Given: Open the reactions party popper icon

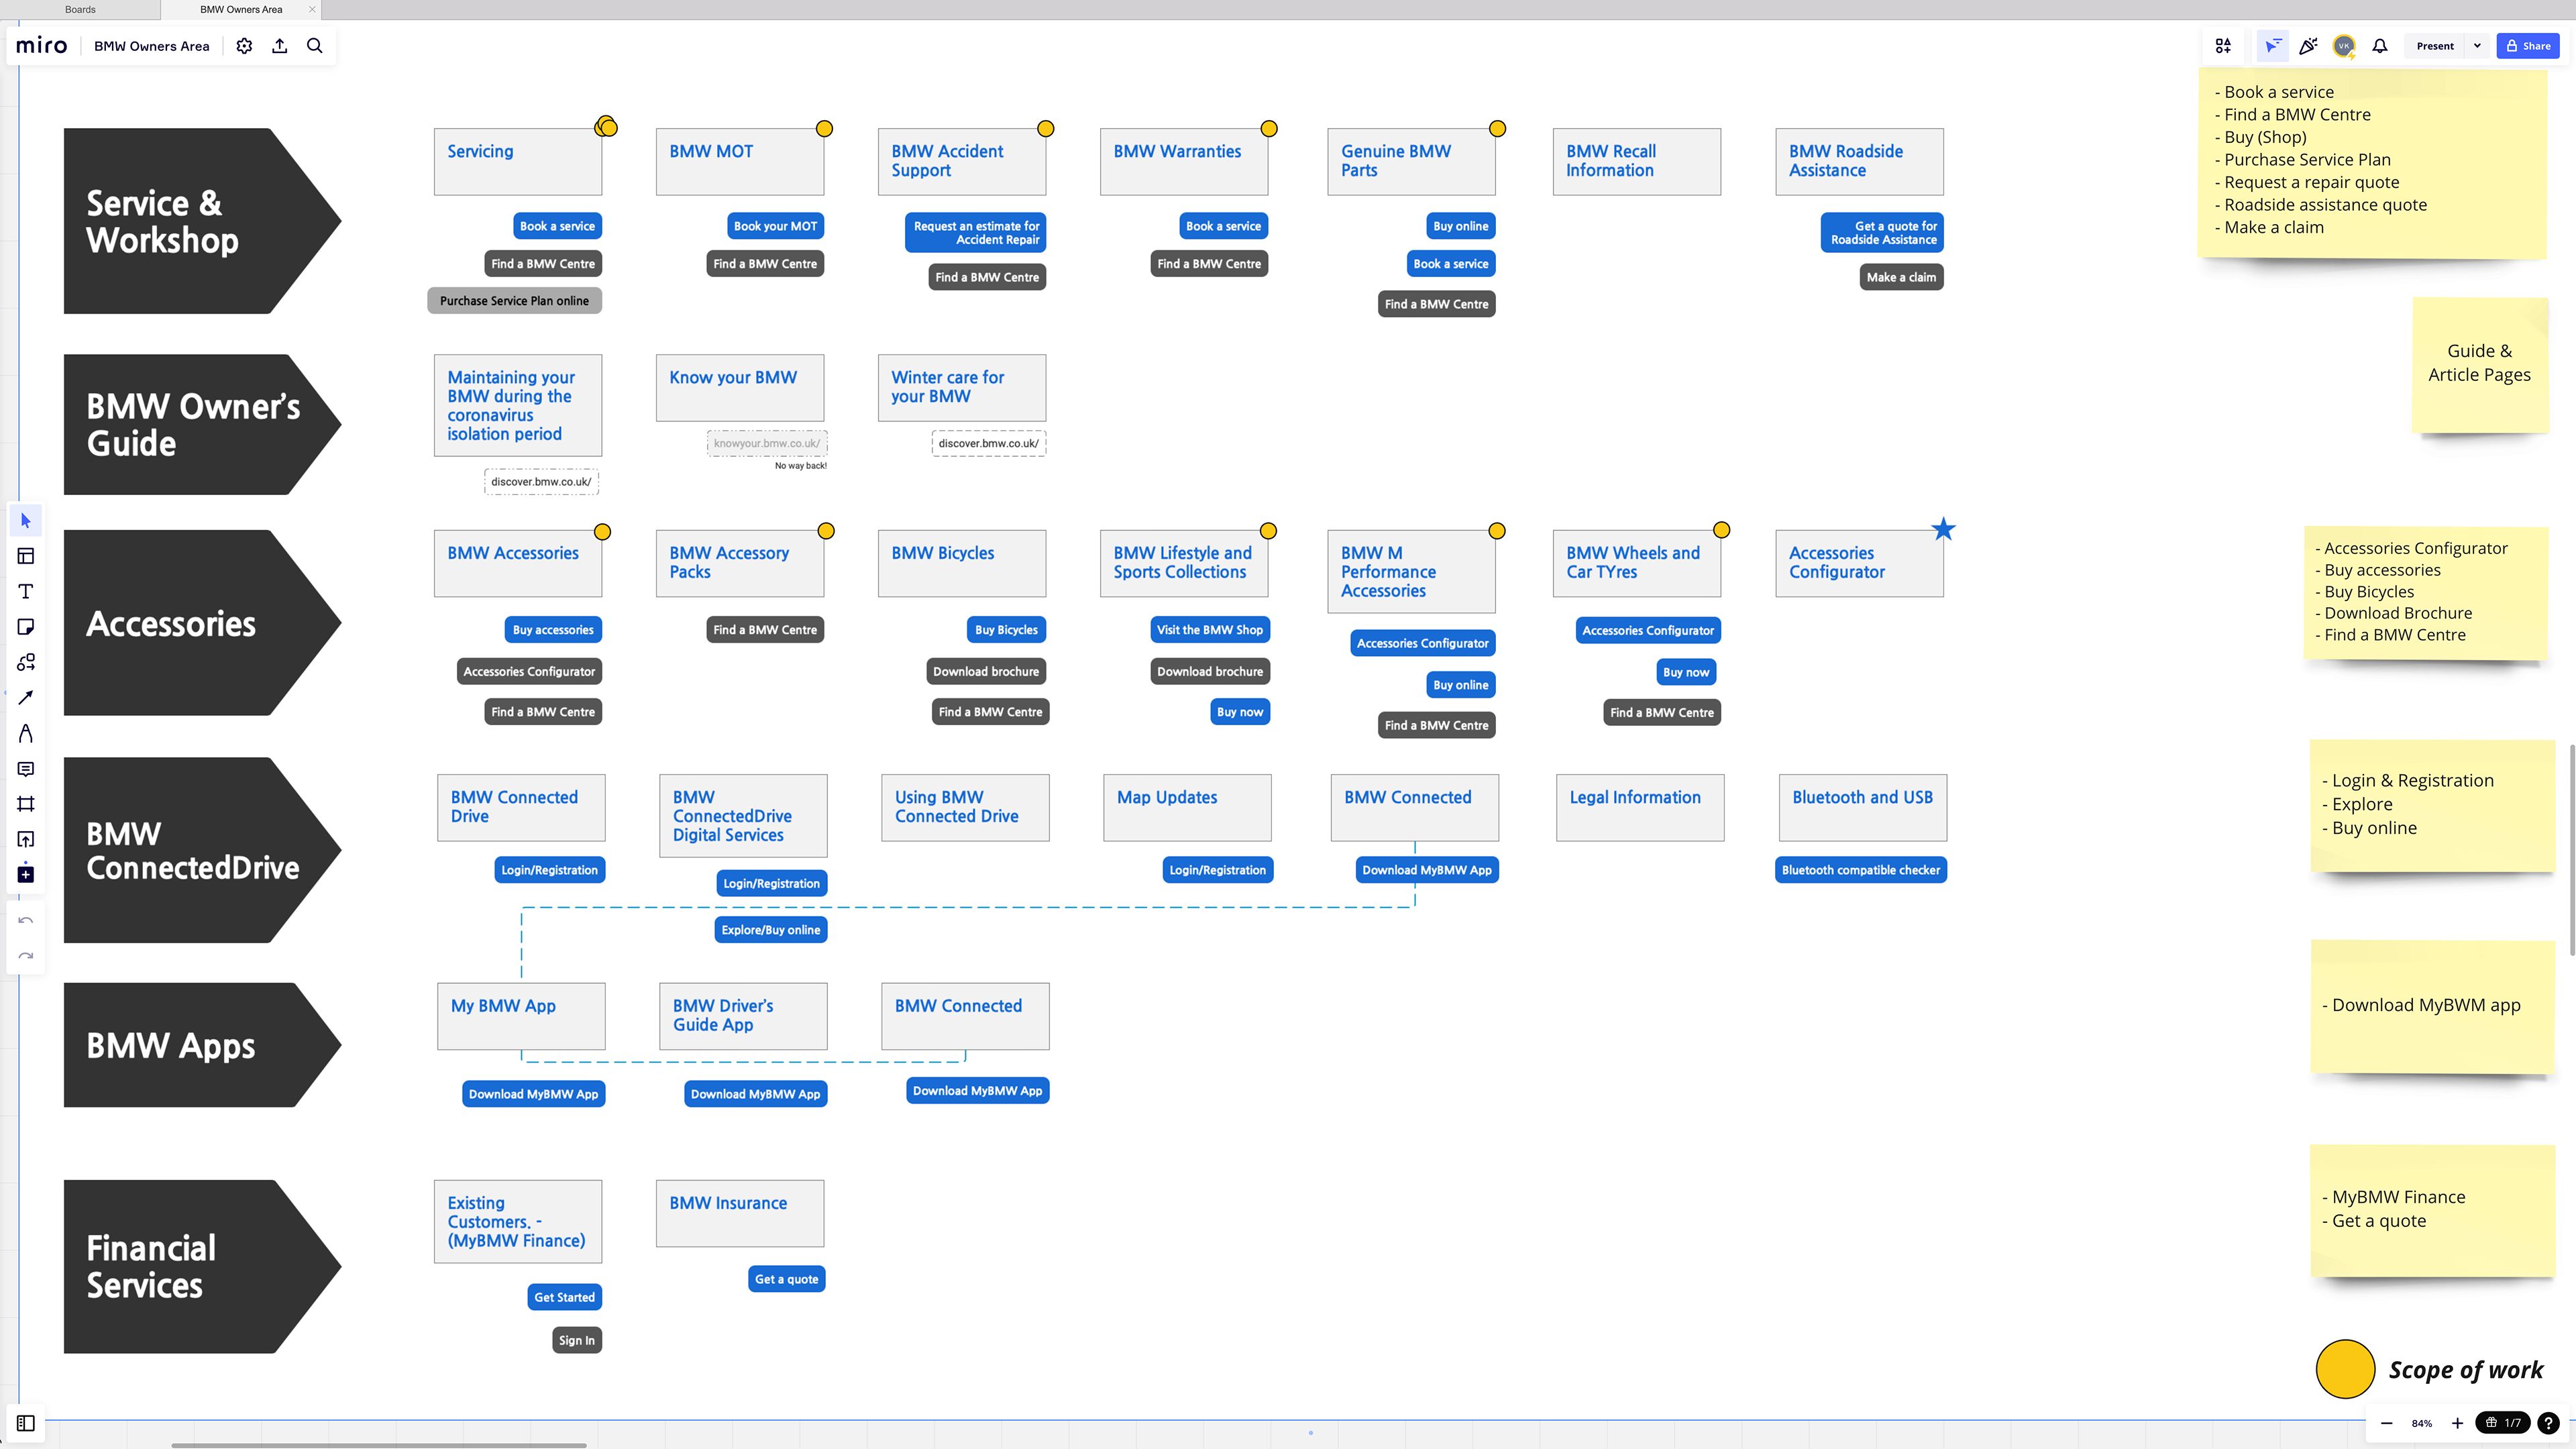Looking at the screenshot, I should pyautogui.click(x=2308, y=46).
